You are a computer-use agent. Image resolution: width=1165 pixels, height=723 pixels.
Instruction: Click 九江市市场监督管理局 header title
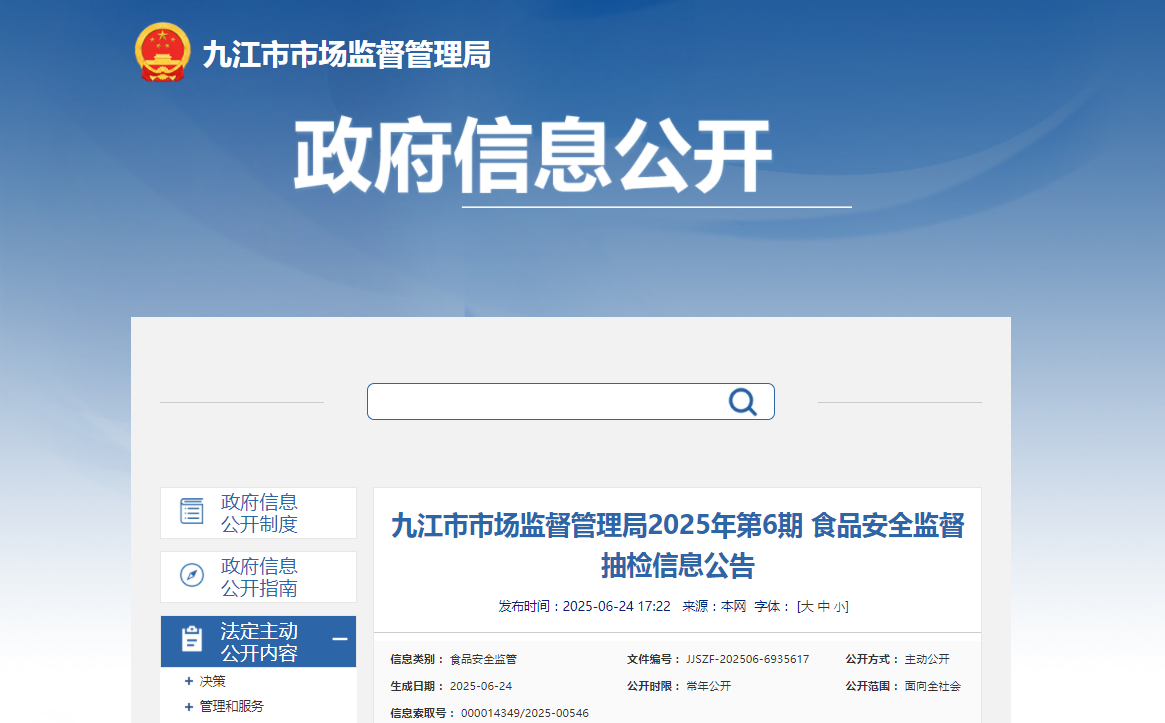point(346,55)
